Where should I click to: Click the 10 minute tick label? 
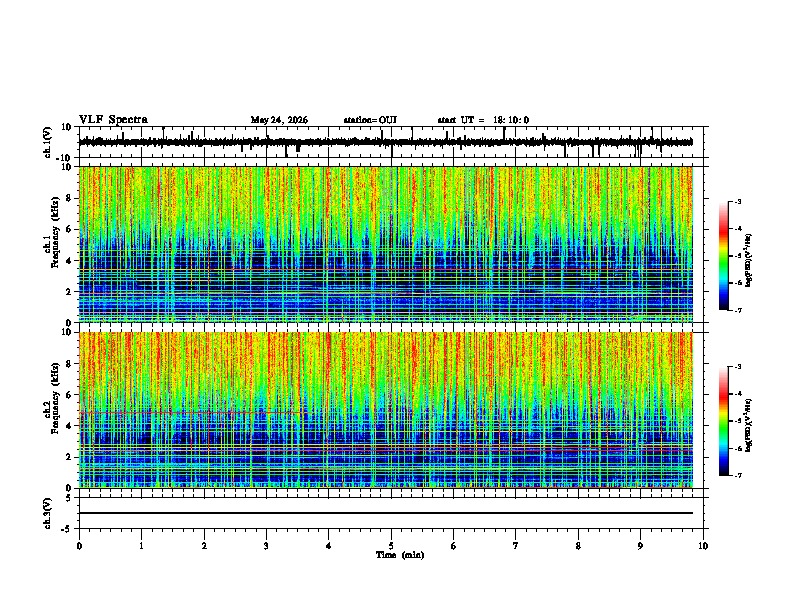(703, 546)
